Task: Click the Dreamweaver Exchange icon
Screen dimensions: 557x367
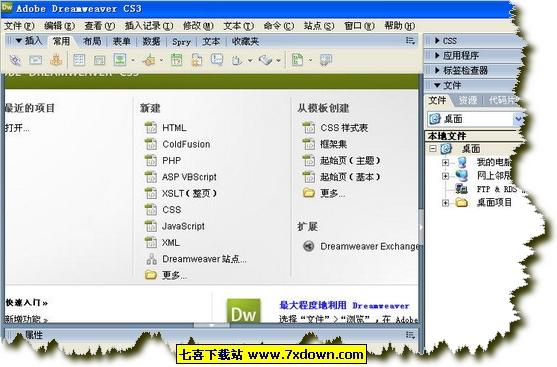Action: pyautogui.click(x=308, y=246)
